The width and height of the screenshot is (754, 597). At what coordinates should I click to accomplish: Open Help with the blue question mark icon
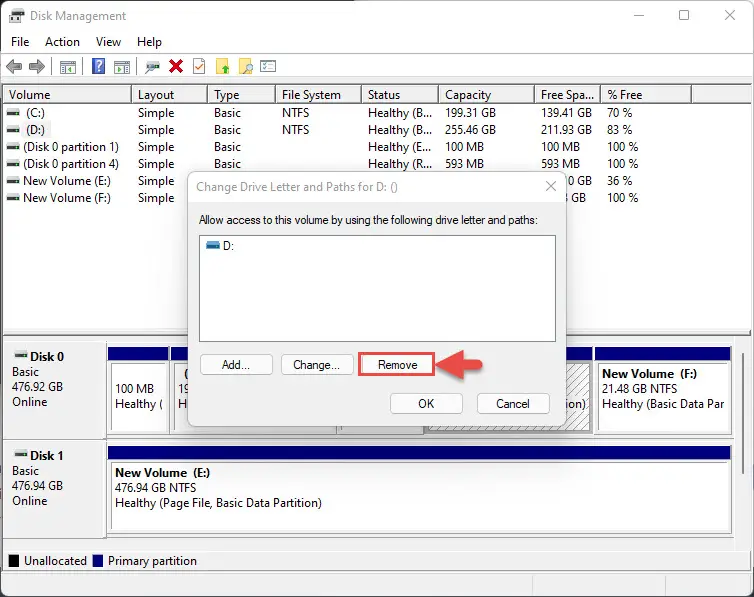[x=98, y=66]
